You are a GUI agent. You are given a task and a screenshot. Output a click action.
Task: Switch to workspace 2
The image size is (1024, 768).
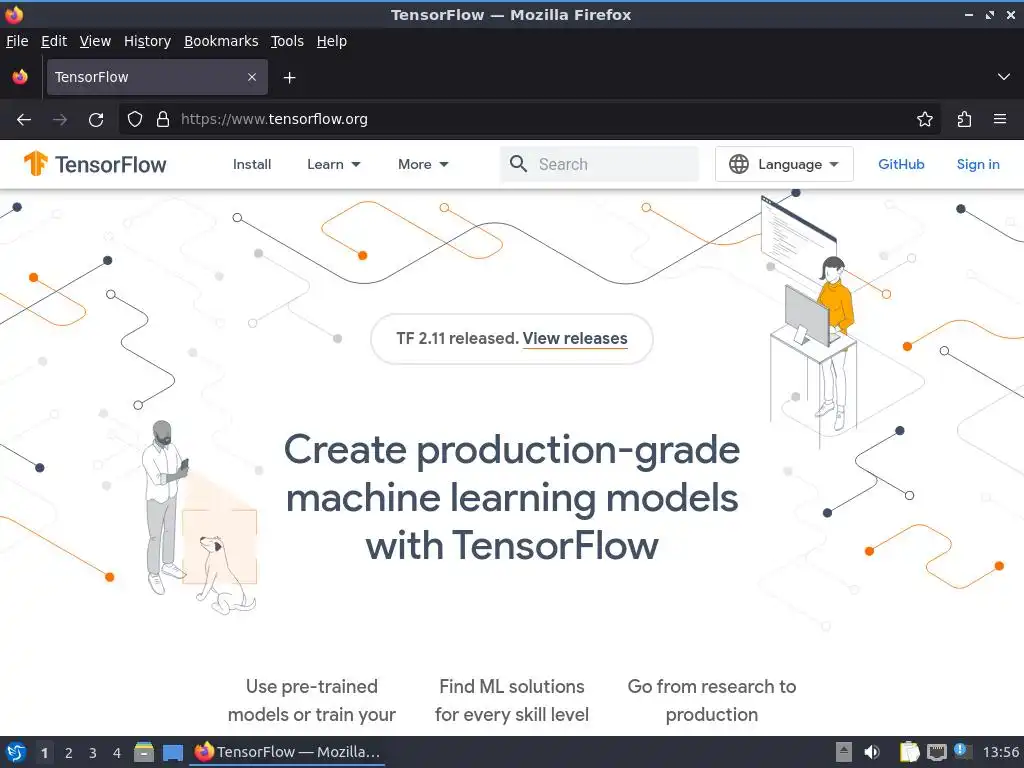pos(69,753)
